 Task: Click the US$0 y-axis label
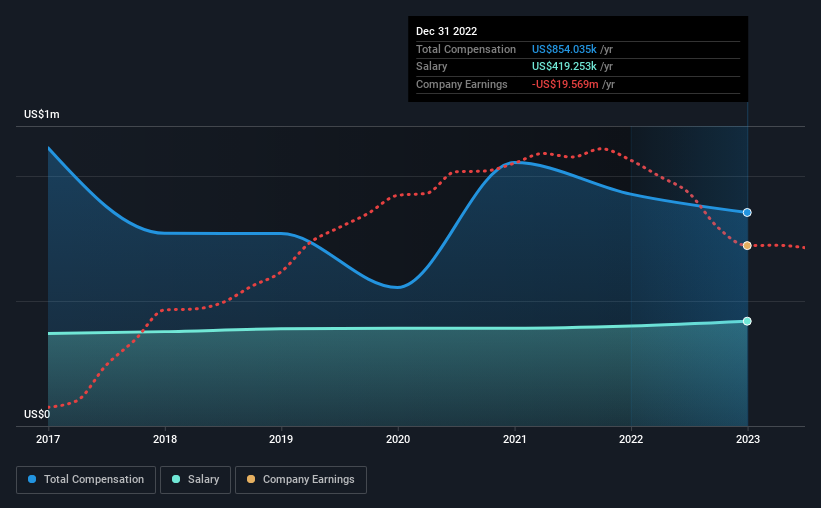click(37, 414)
